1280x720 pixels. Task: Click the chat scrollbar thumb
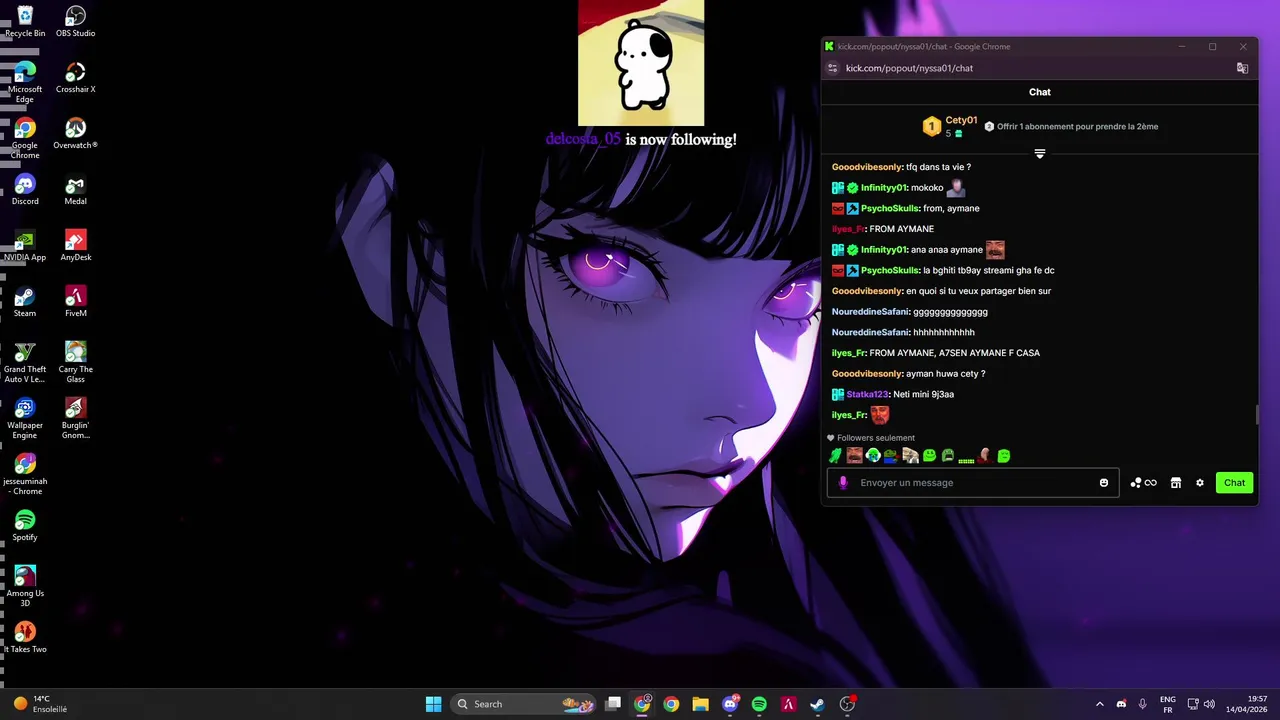tap(1257, 416)
